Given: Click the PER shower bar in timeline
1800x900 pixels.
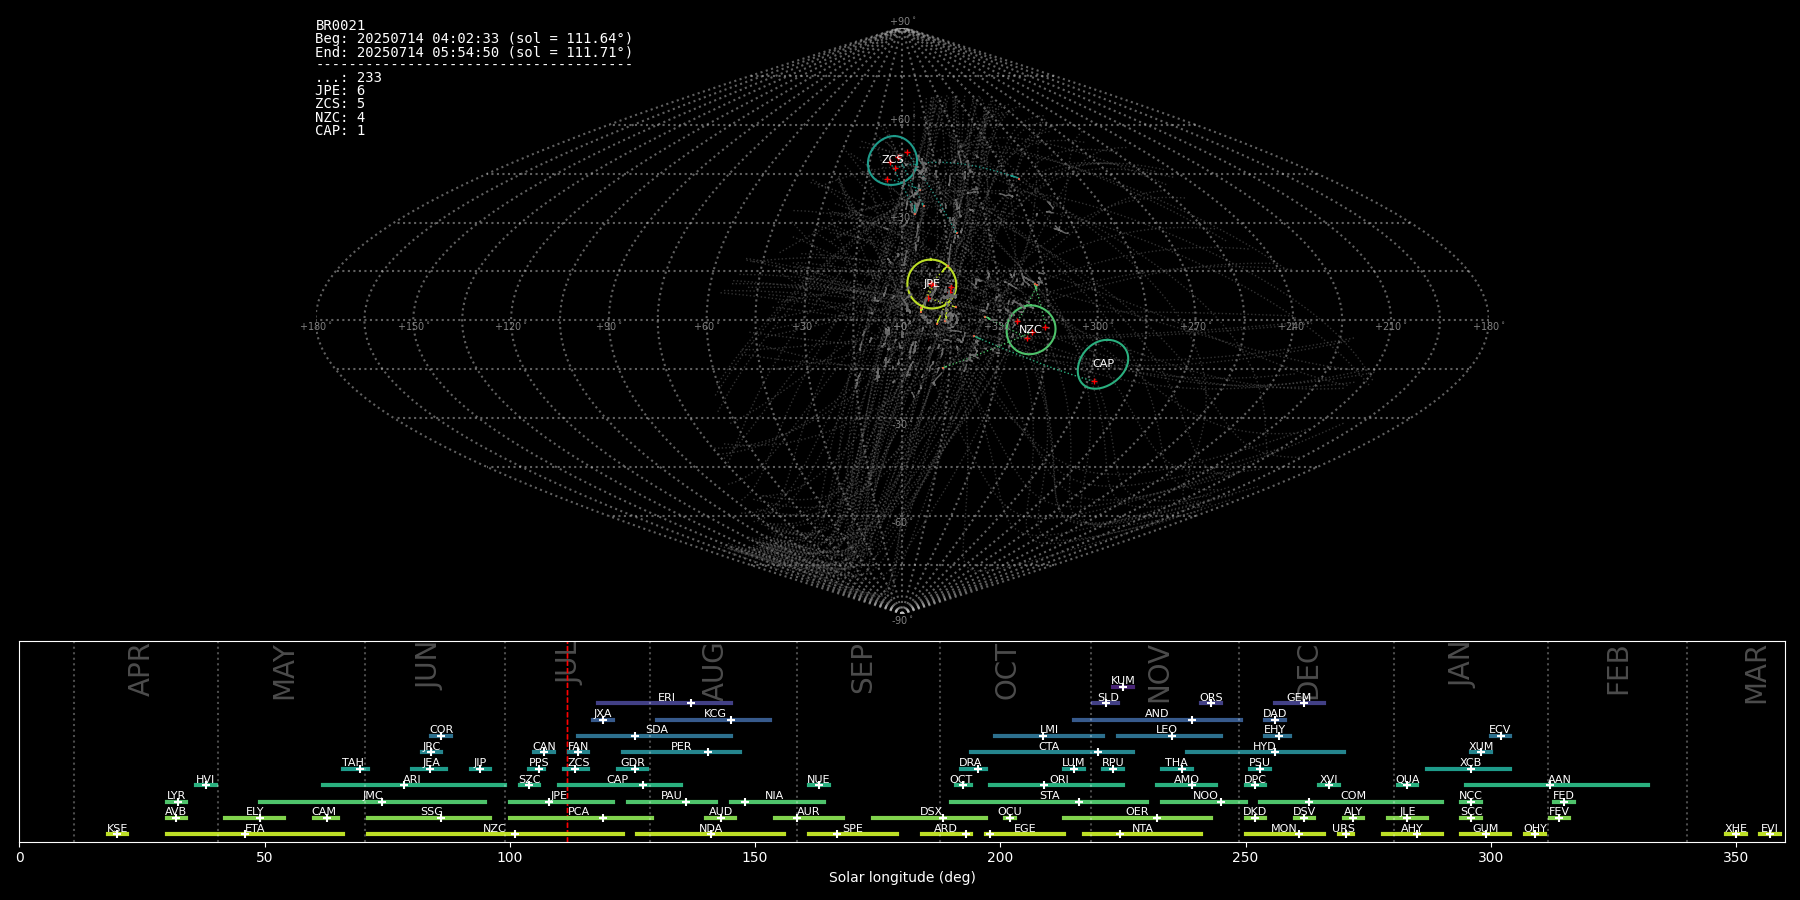Looking at the screenshot, I should pyautogui.click(x=681, y=752).
